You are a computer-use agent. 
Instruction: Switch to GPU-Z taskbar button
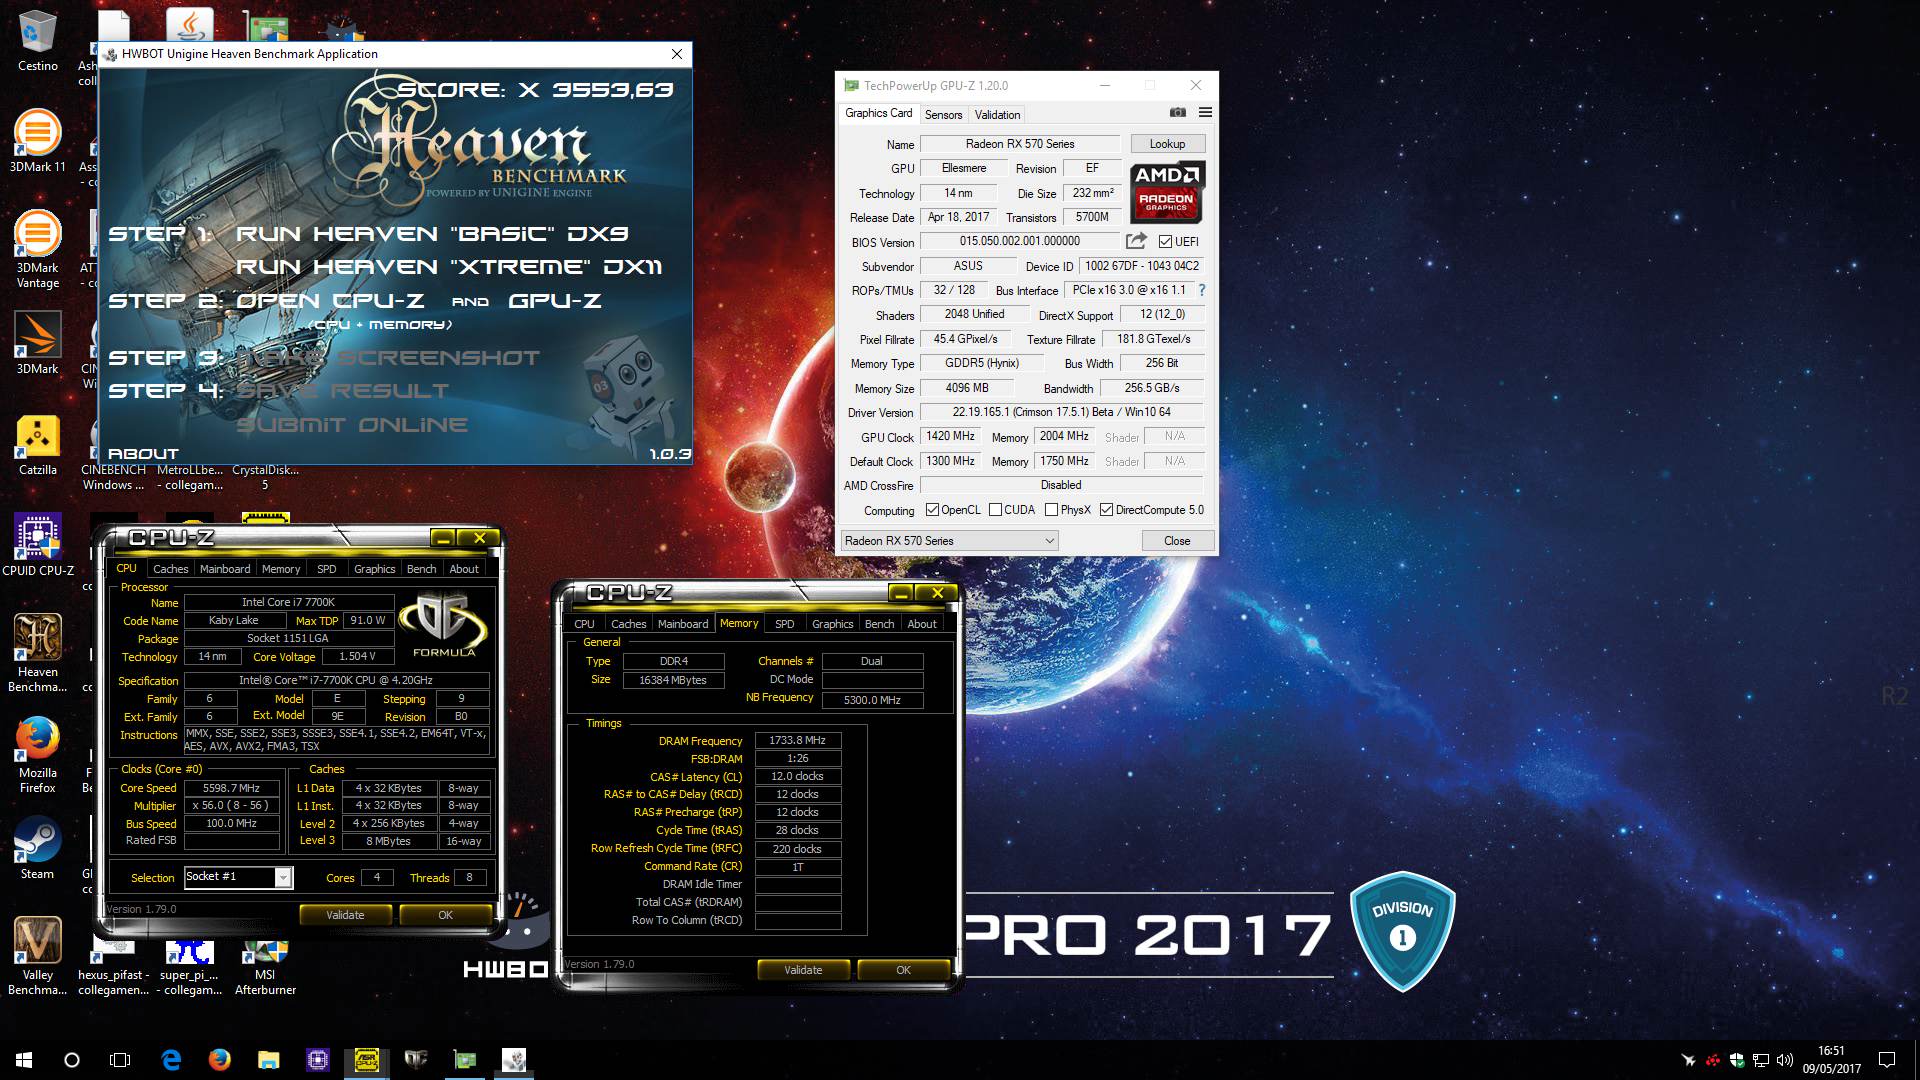coord(465,1060)
